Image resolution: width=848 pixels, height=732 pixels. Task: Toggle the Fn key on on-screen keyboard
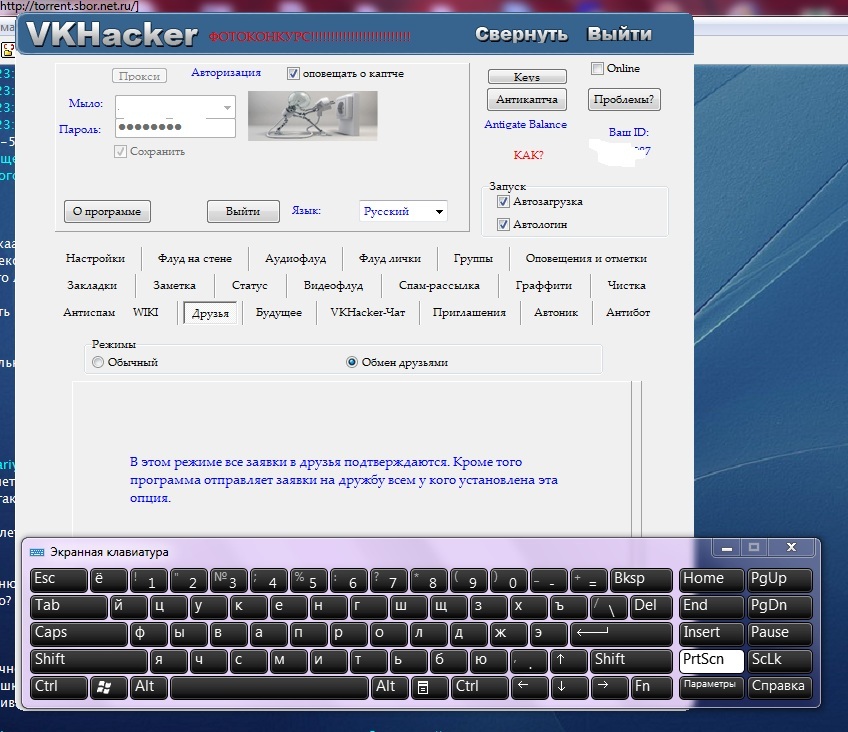[x=652, y=687]
